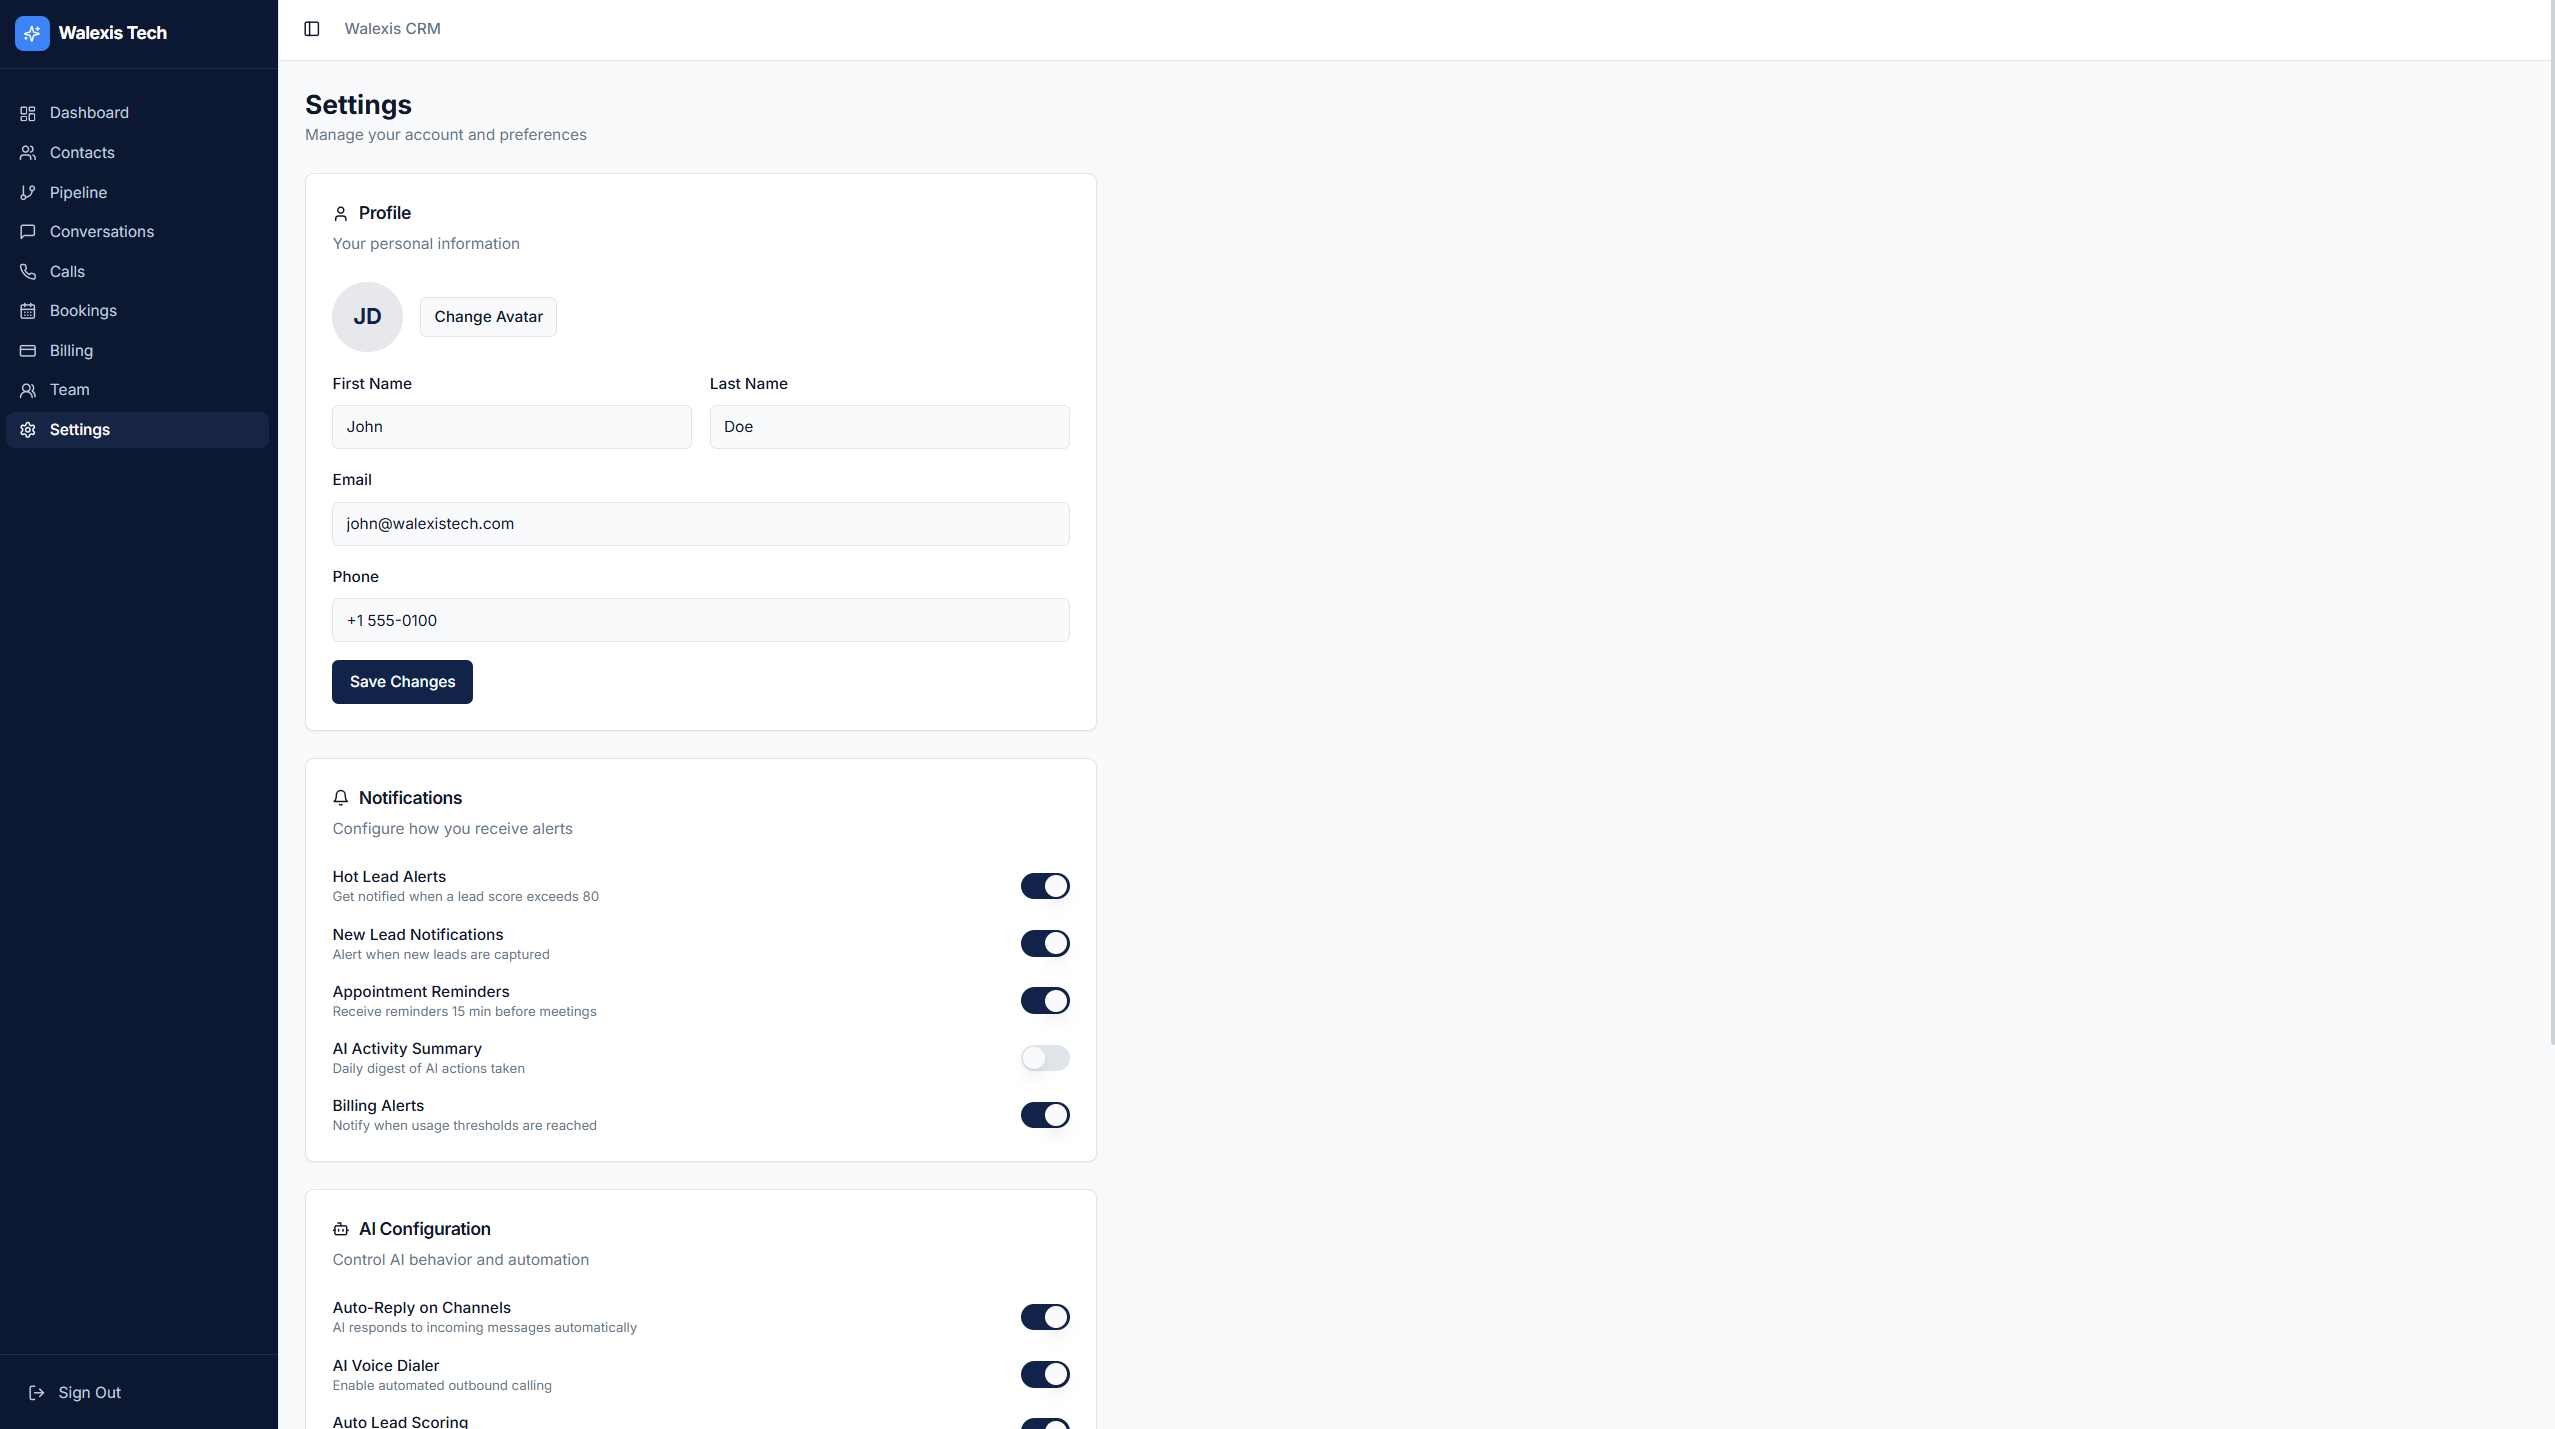This screenshot has height=1429, width=2555.
Task: Click the Walexis CRM breadcrumb label
Action: (392, 28)
